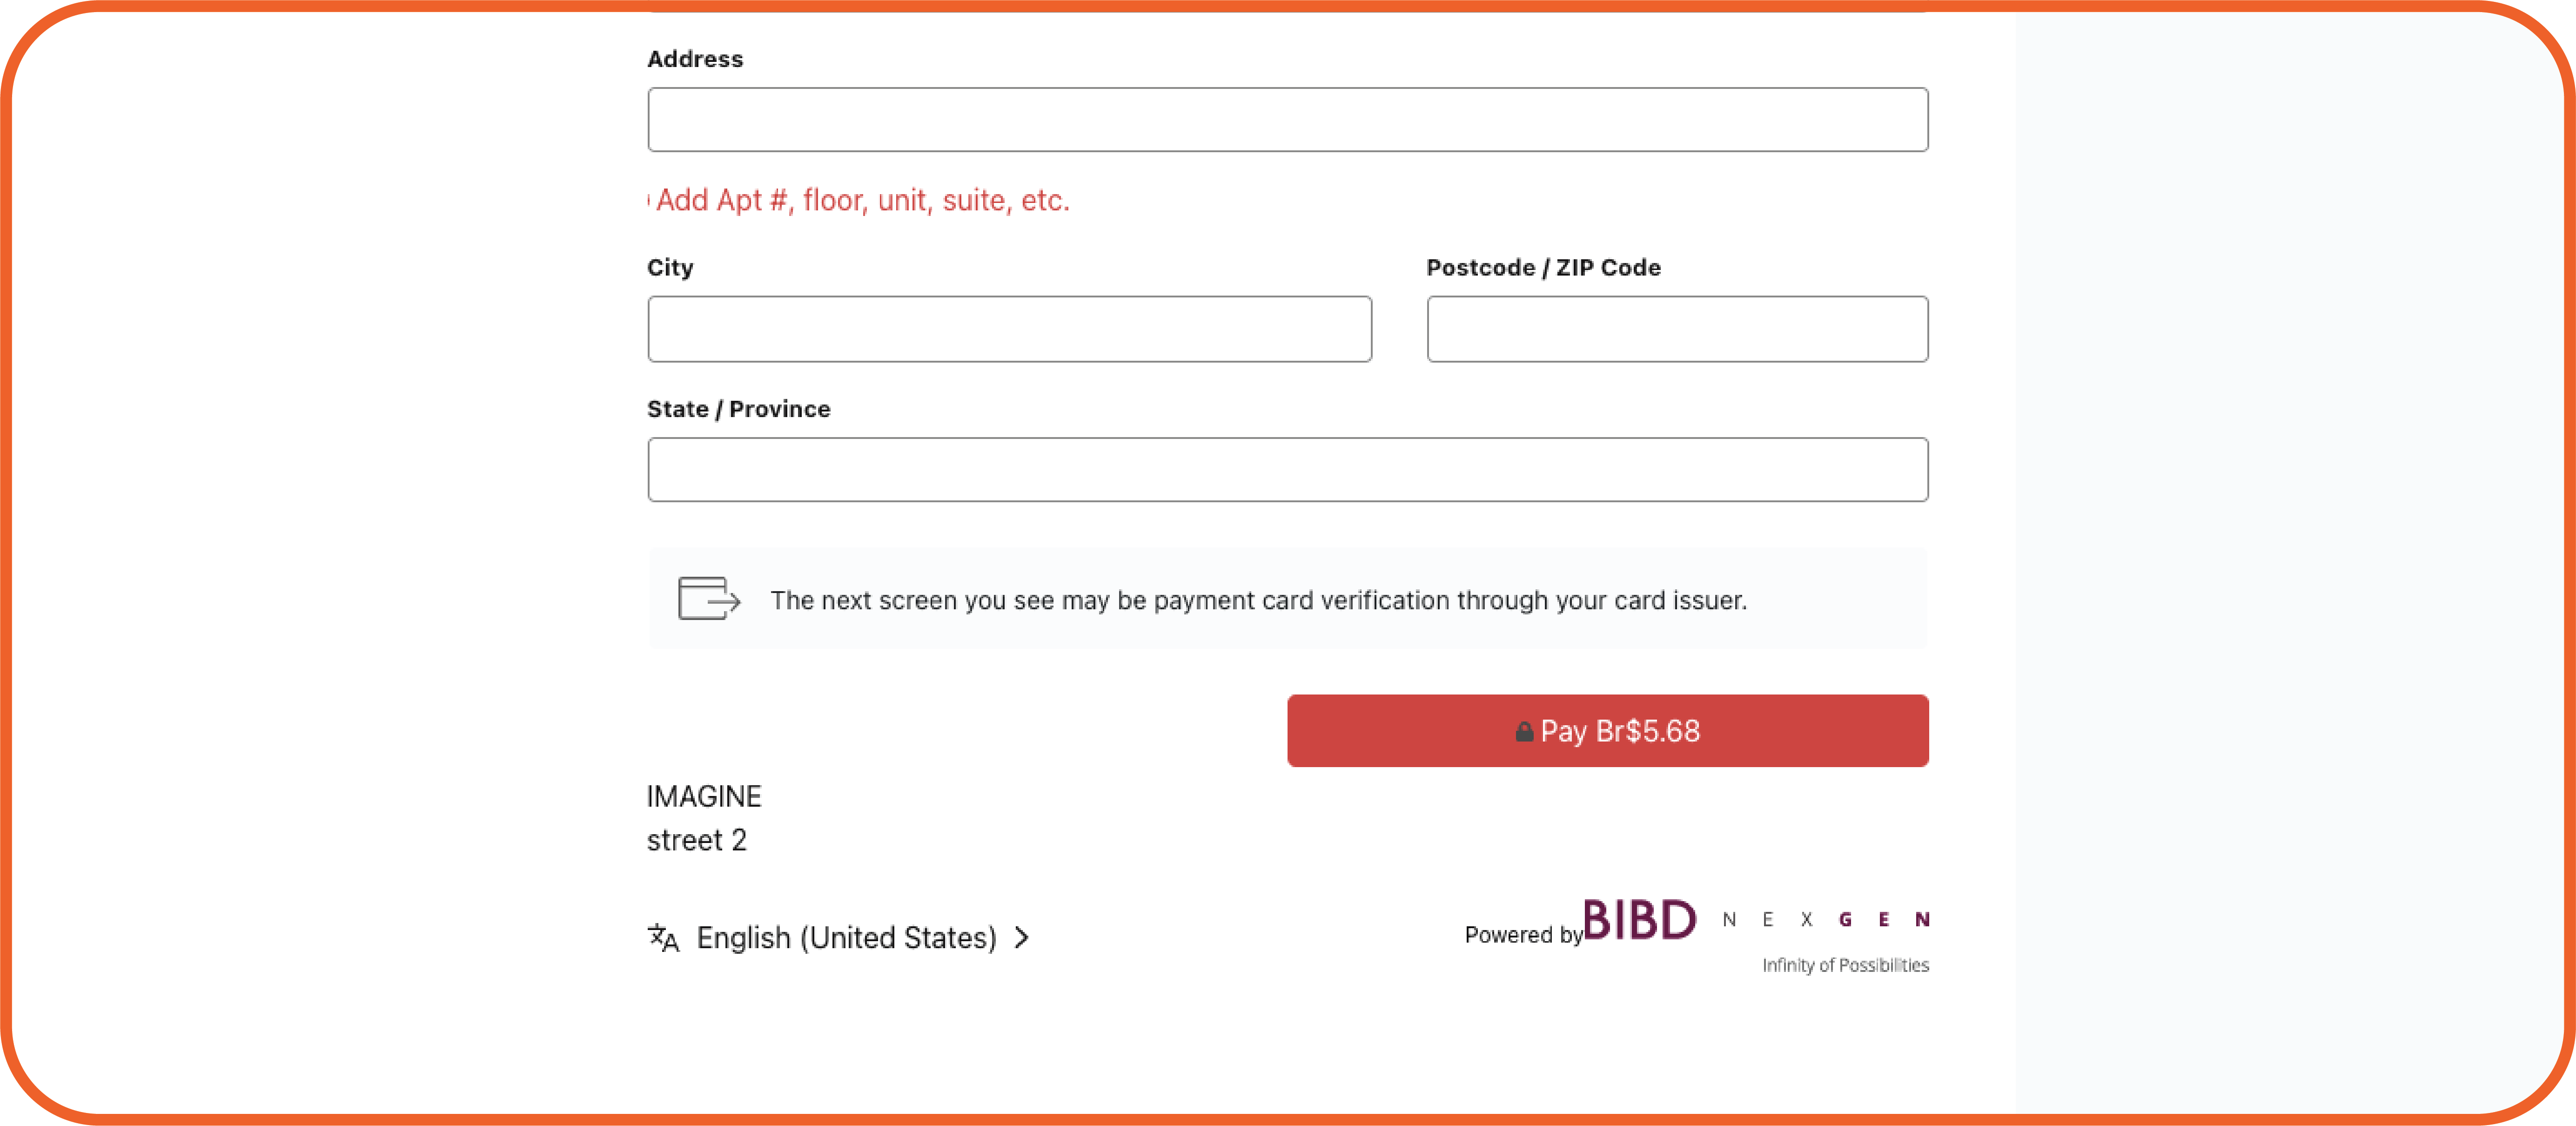This screenshot has height=1126, width=2576.
Task: Click the payment card verification notice text
Action: pos(1258,600)
